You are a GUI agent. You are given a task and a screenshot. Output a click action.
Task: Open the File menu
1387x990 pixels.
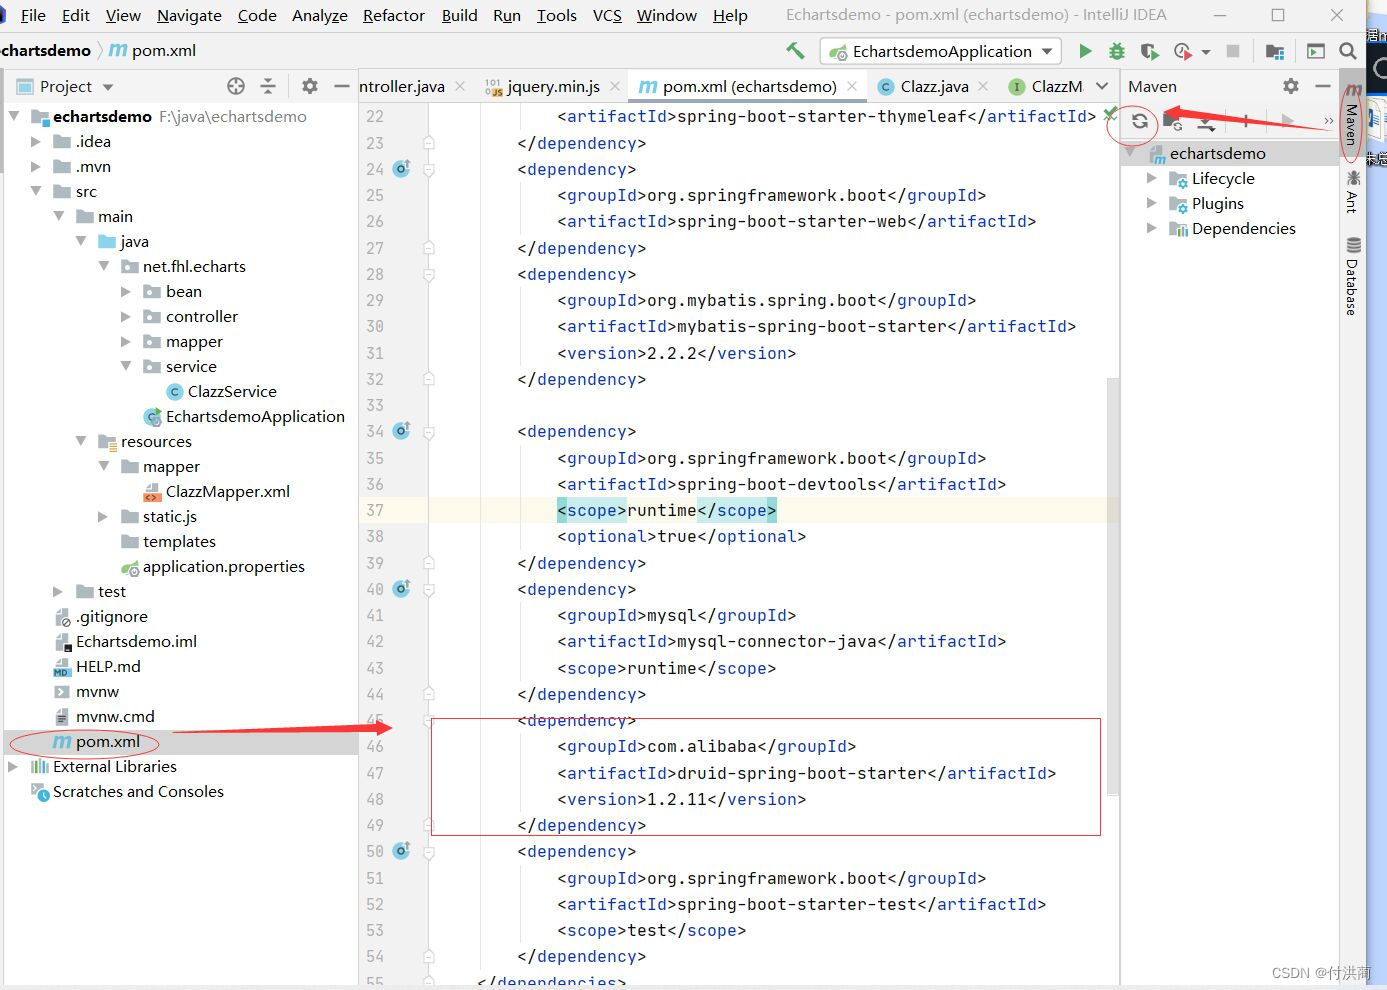pos(33,15)
